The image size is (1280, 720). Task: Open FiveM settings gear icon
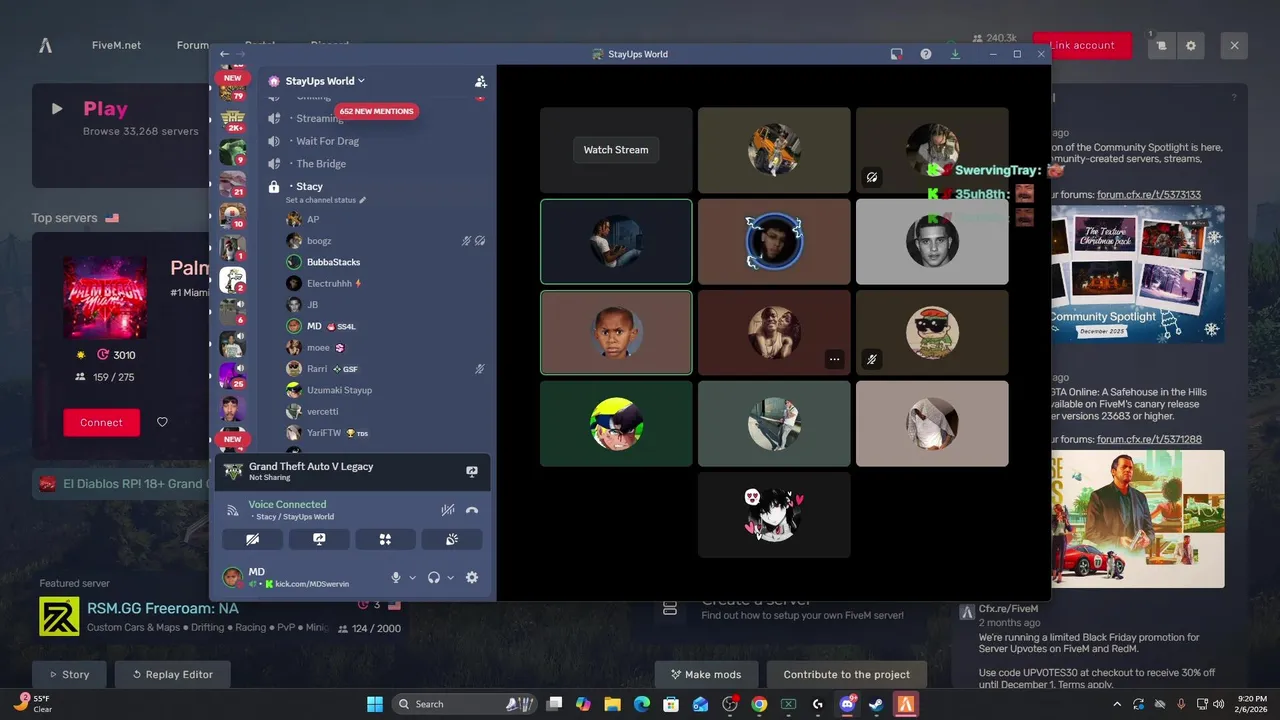[x=1191, y=45]
